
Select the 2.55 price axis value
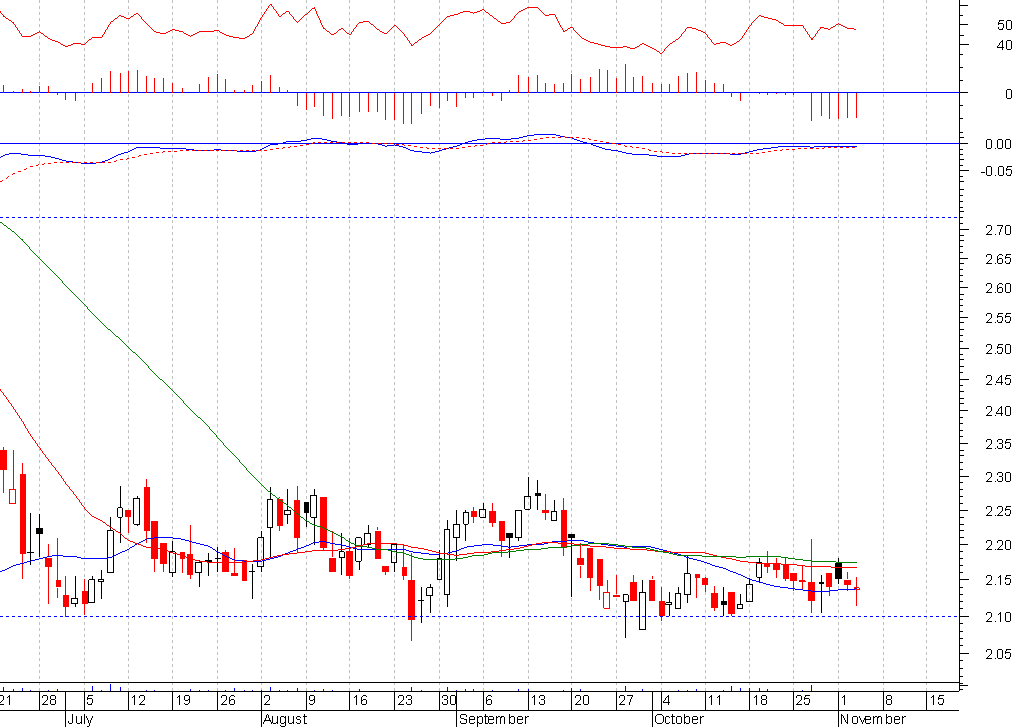point(999,319)
